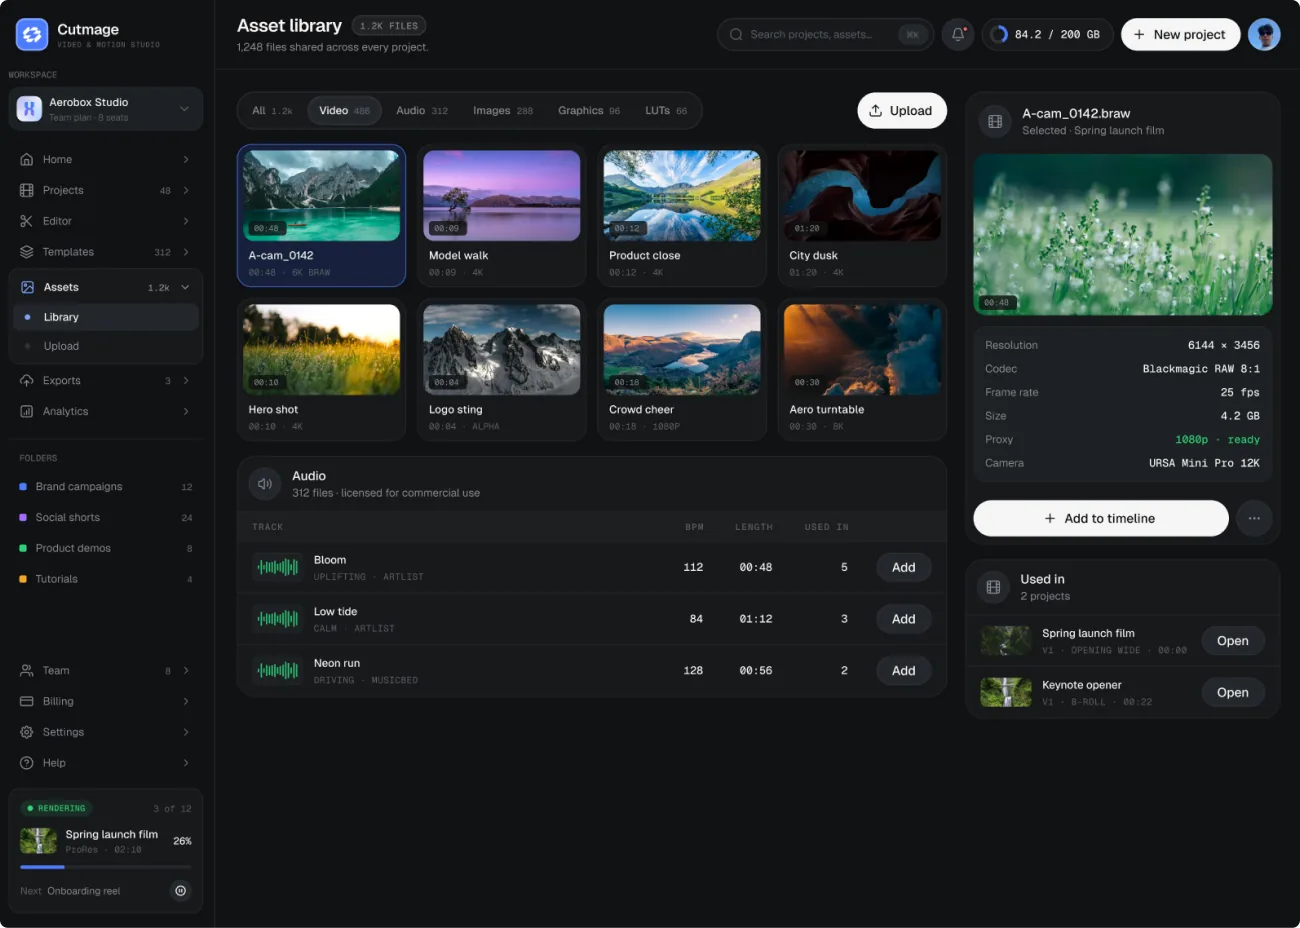Open the more options ellipsis button
This screenshot has width=1300, height=928.
tap(1254, 518)
